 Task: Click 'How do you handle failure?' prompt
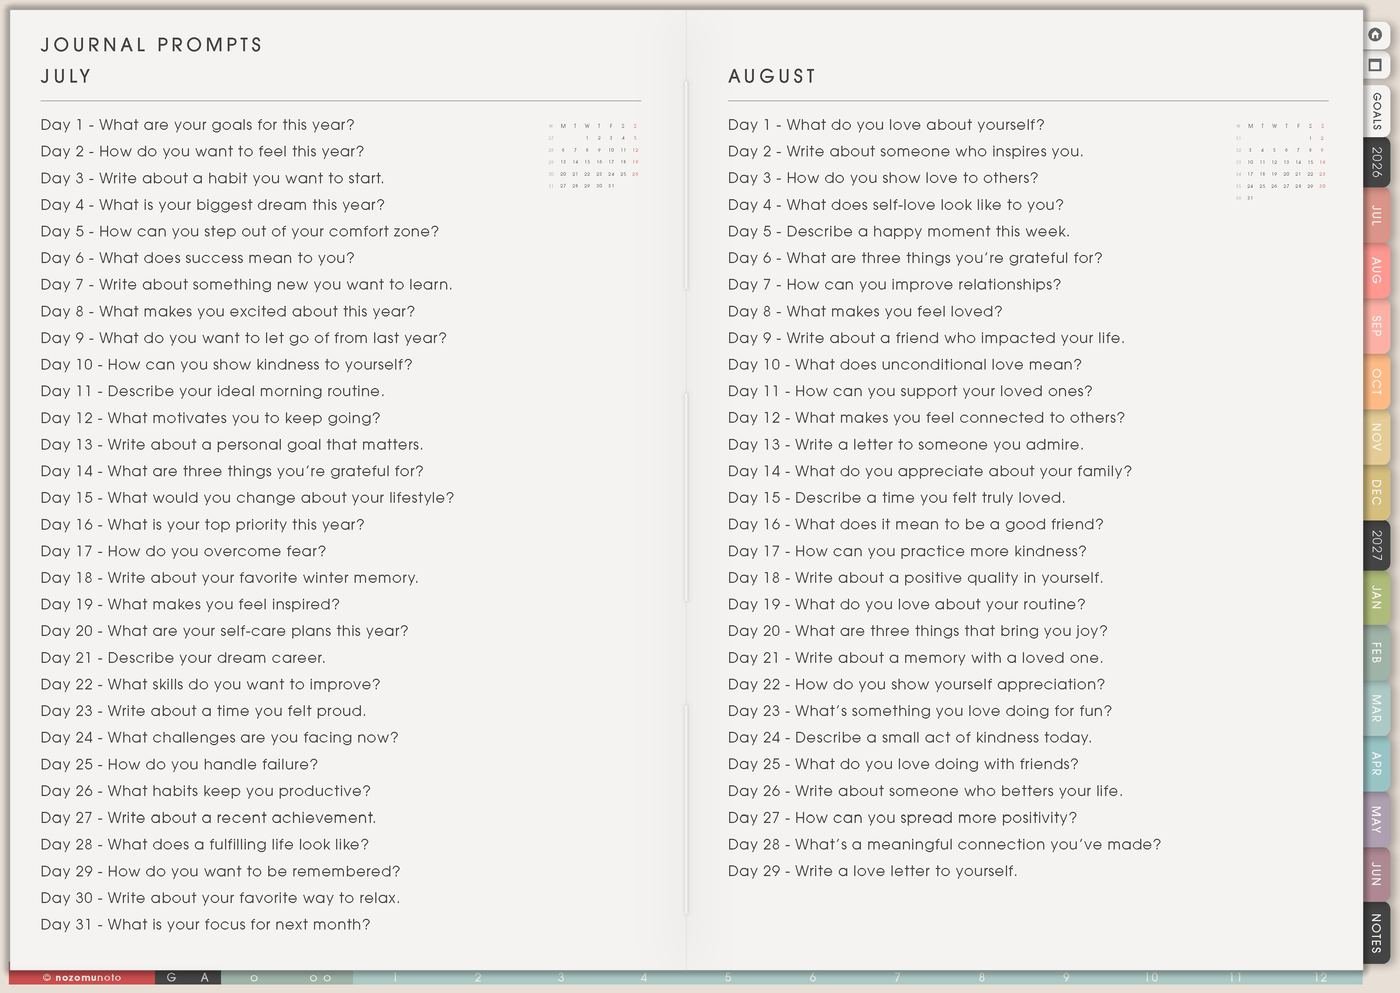213,764
